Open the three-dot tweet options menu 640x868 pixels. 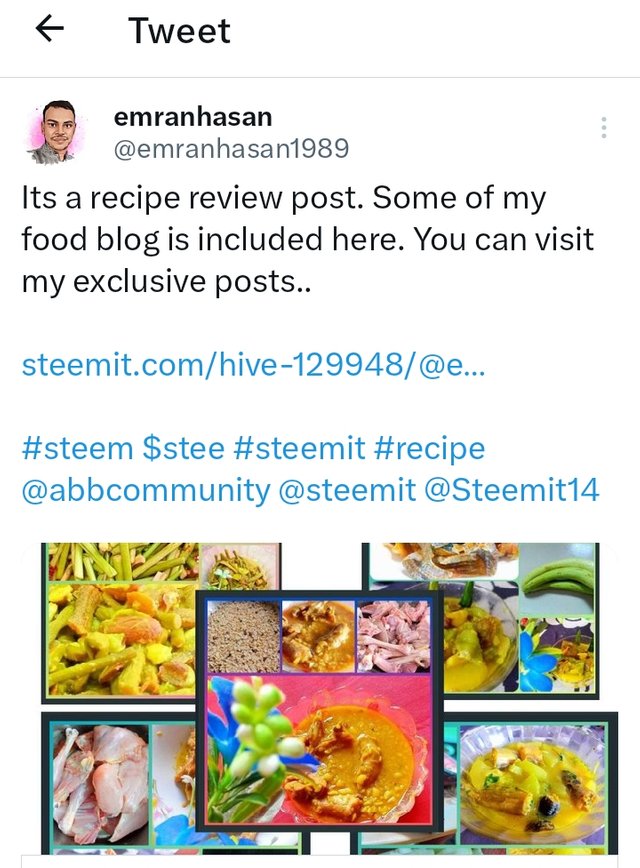603,127
